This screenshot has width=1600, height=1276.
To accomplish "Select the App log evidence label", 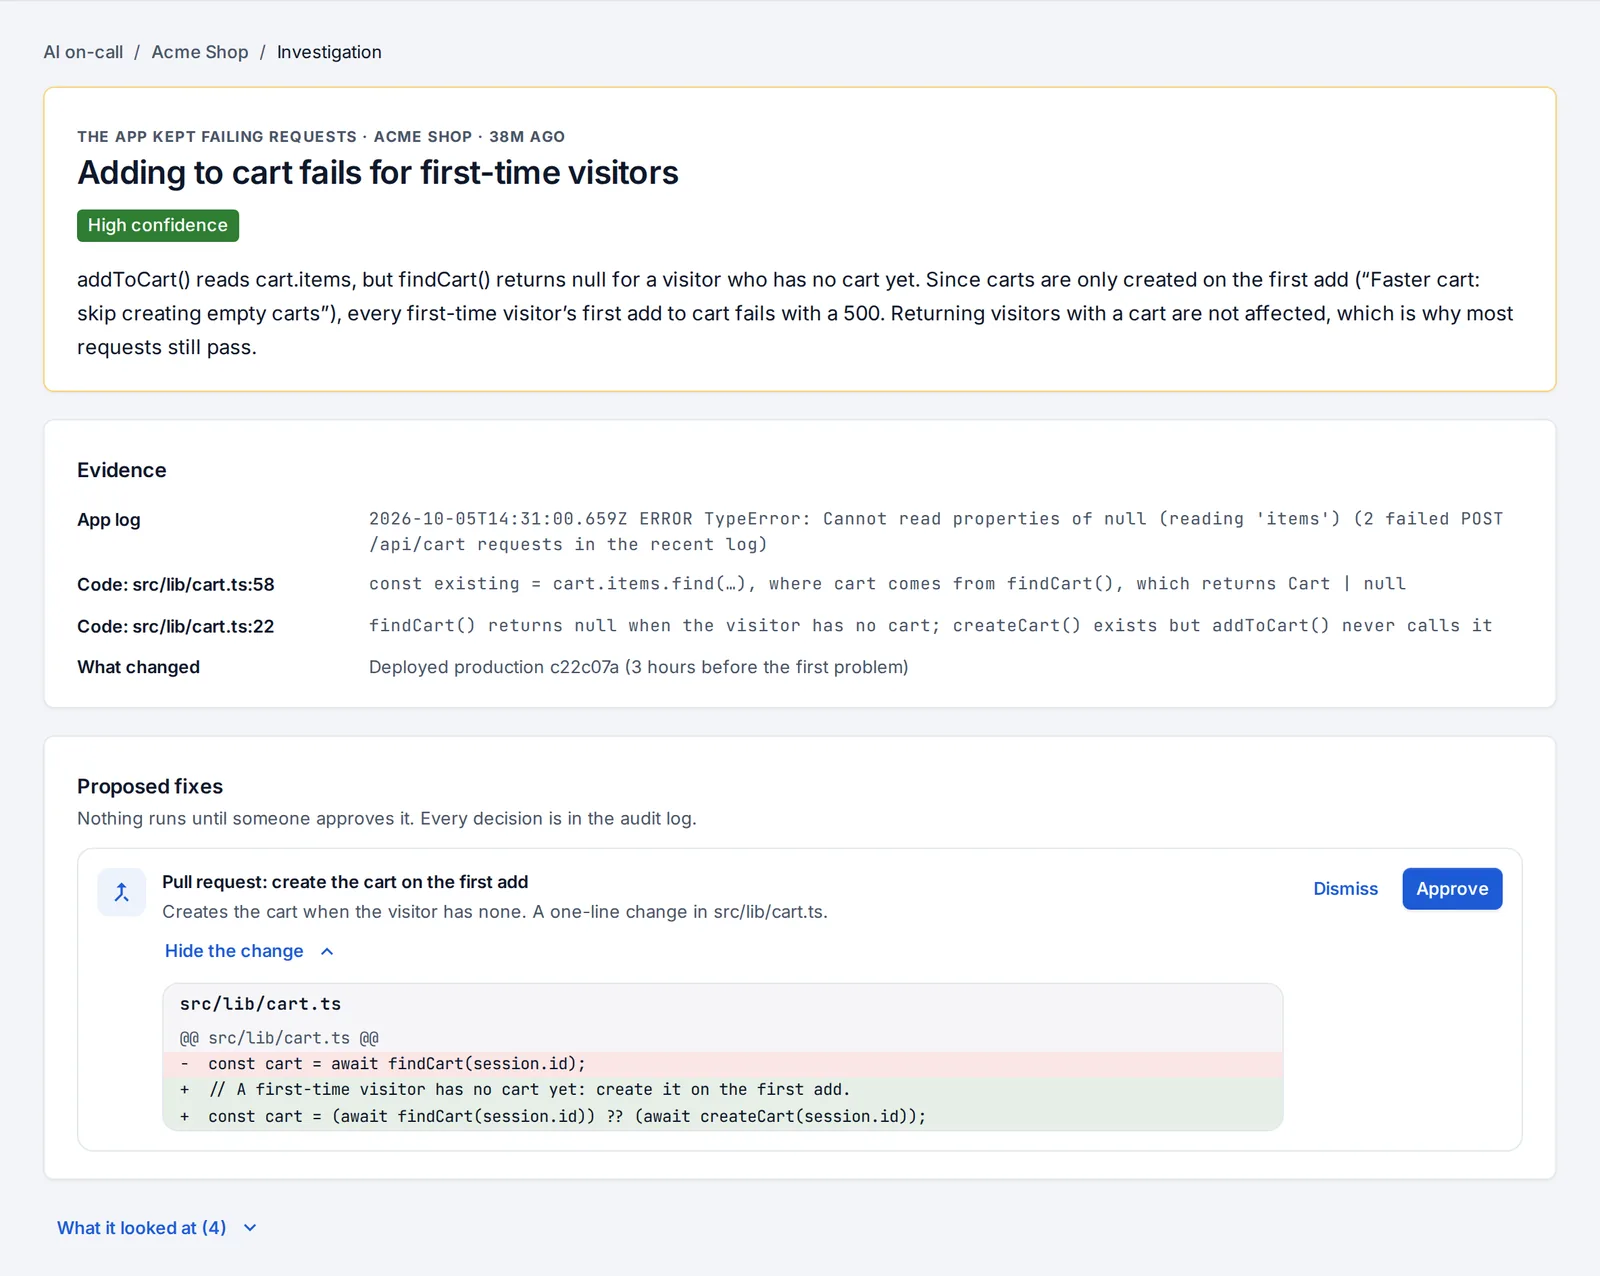I will (x=109, y=520).
